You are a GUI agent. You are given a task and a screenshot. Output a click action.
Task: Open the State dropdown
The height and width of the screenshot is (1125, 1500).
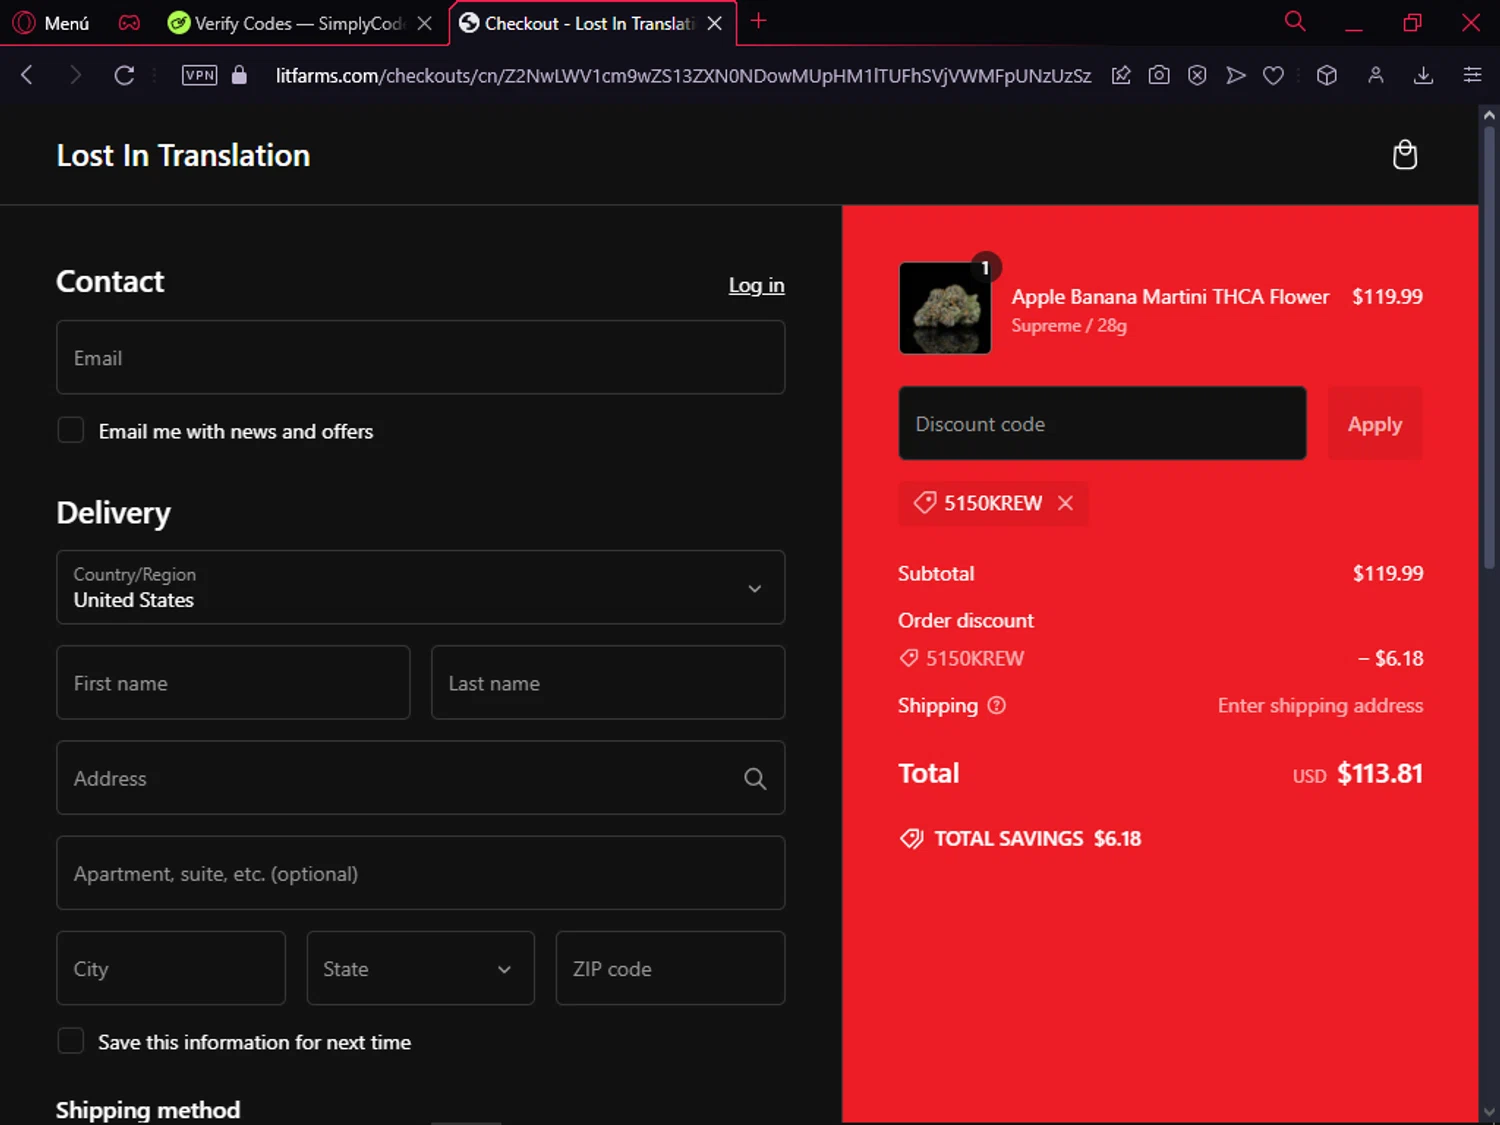[x=420, y=968]
